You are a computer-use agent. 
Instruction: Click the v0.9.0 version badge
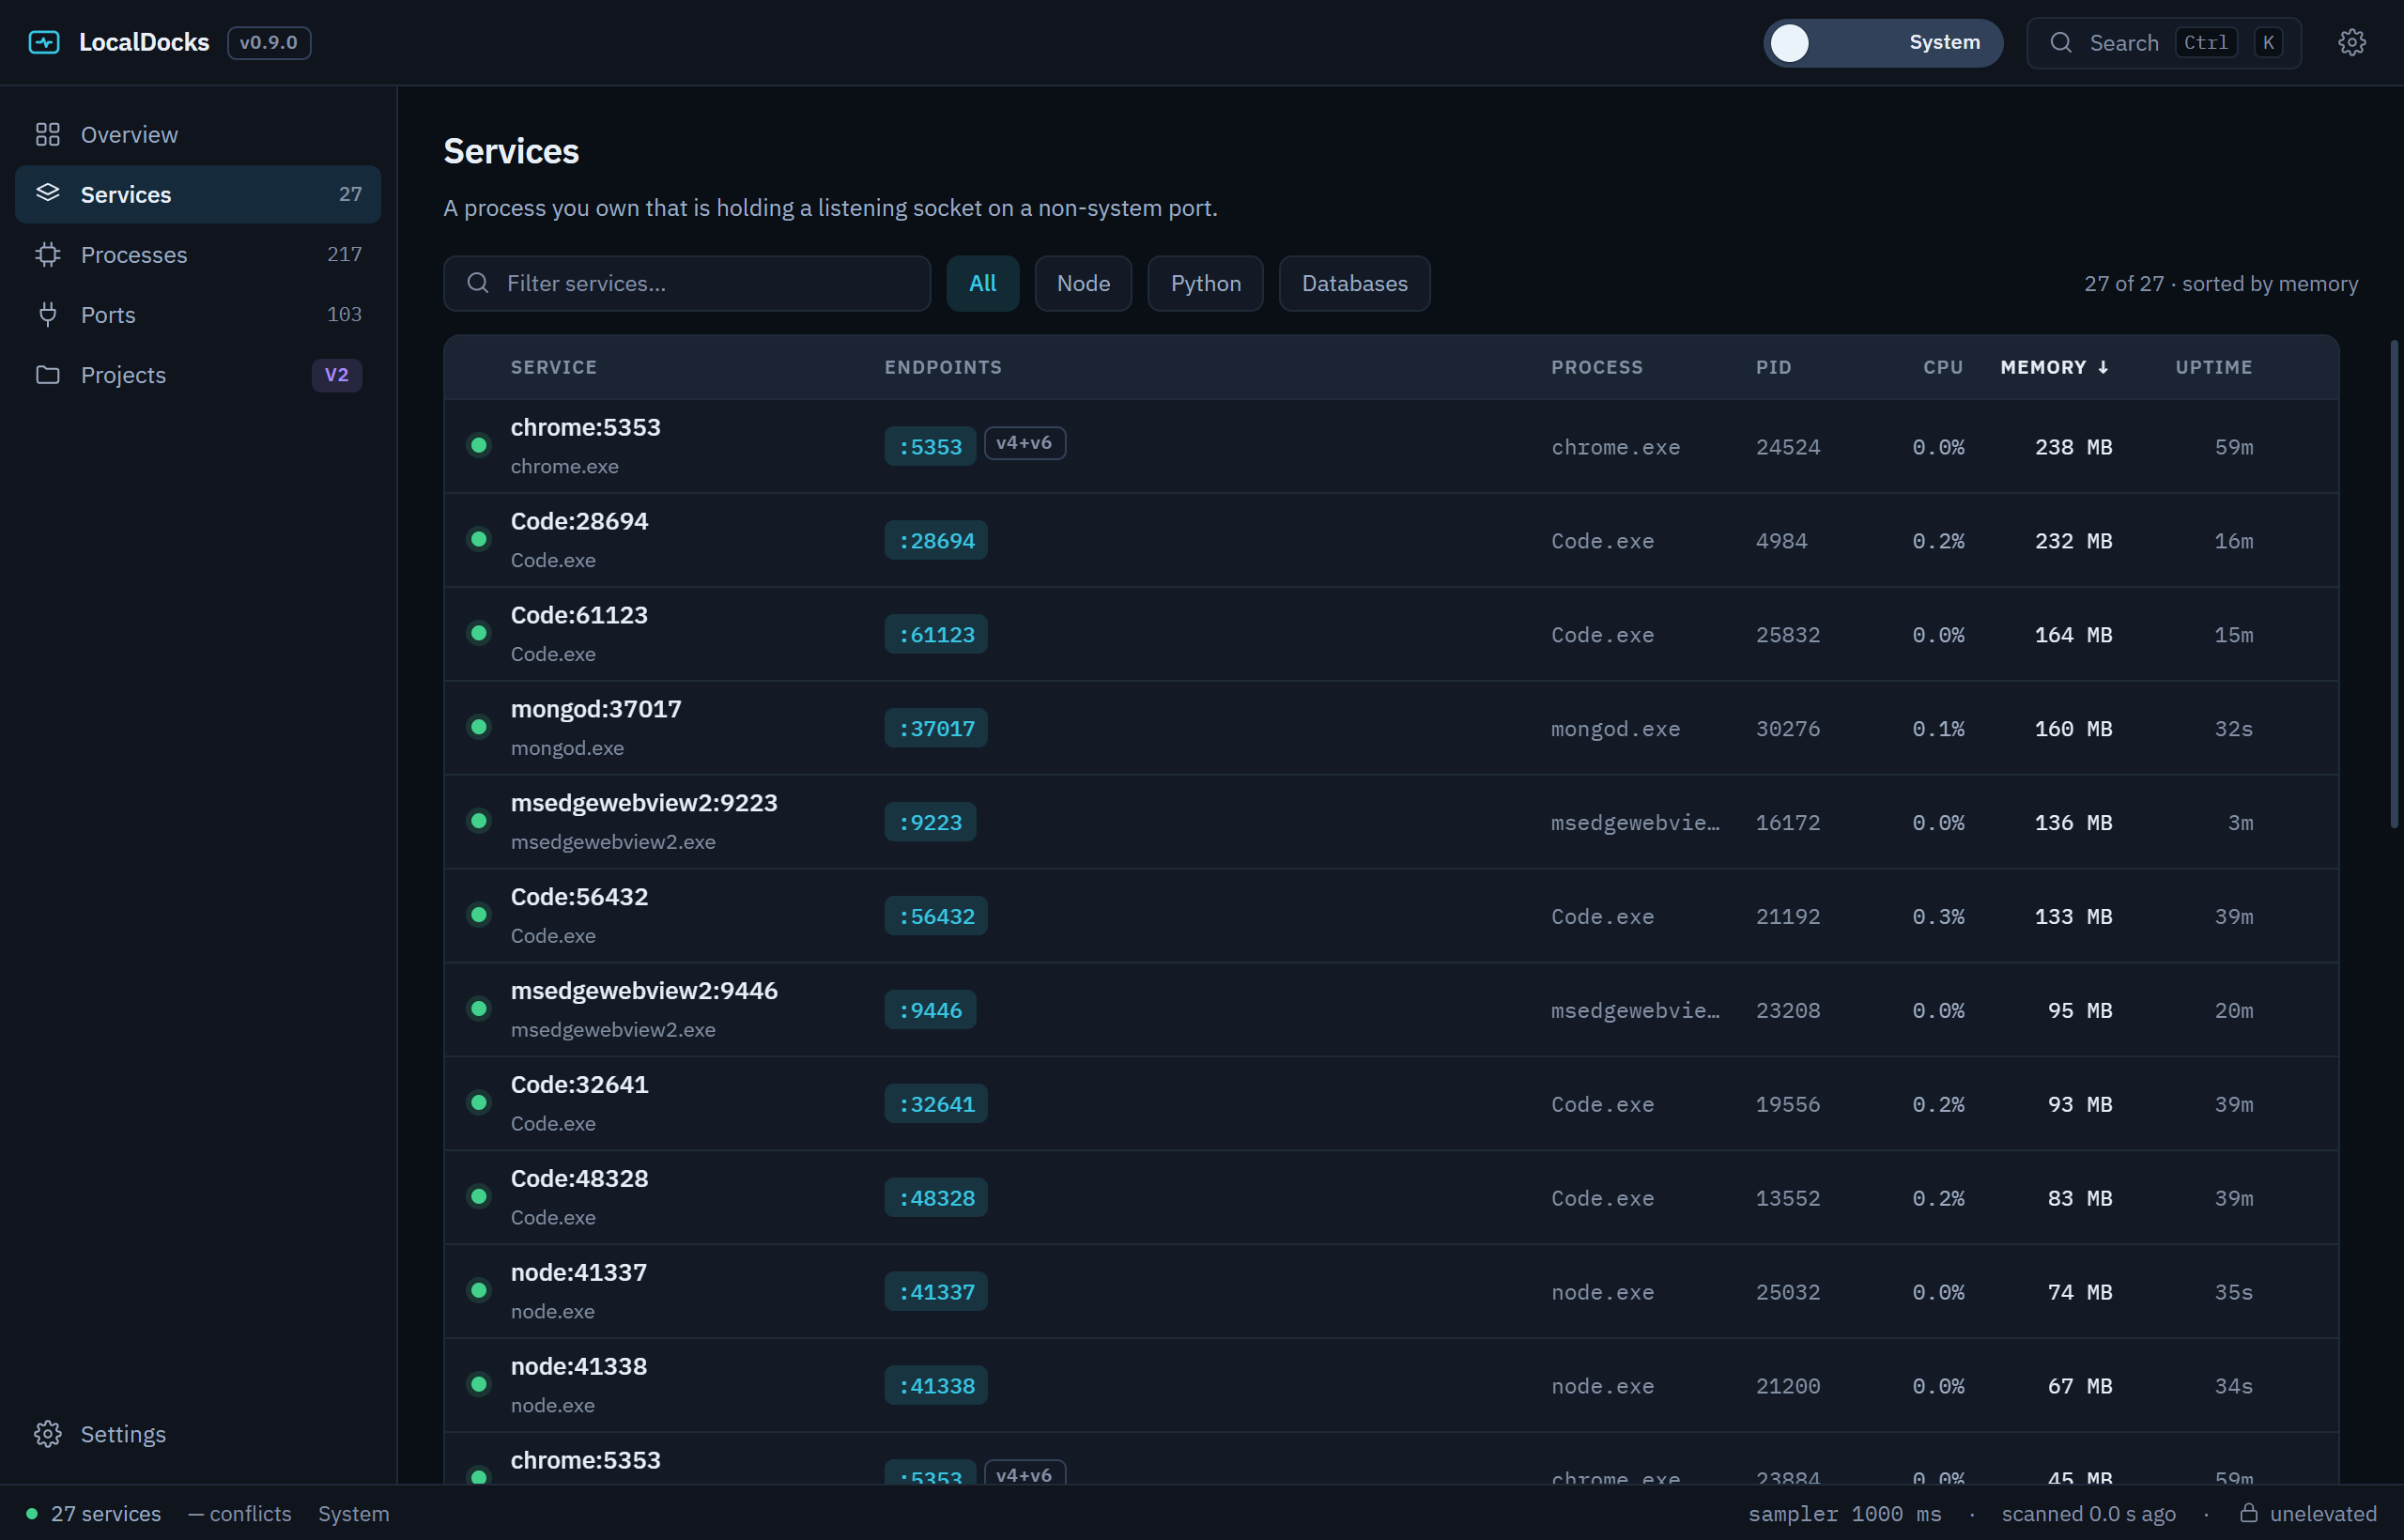click(x=269, y=42)
